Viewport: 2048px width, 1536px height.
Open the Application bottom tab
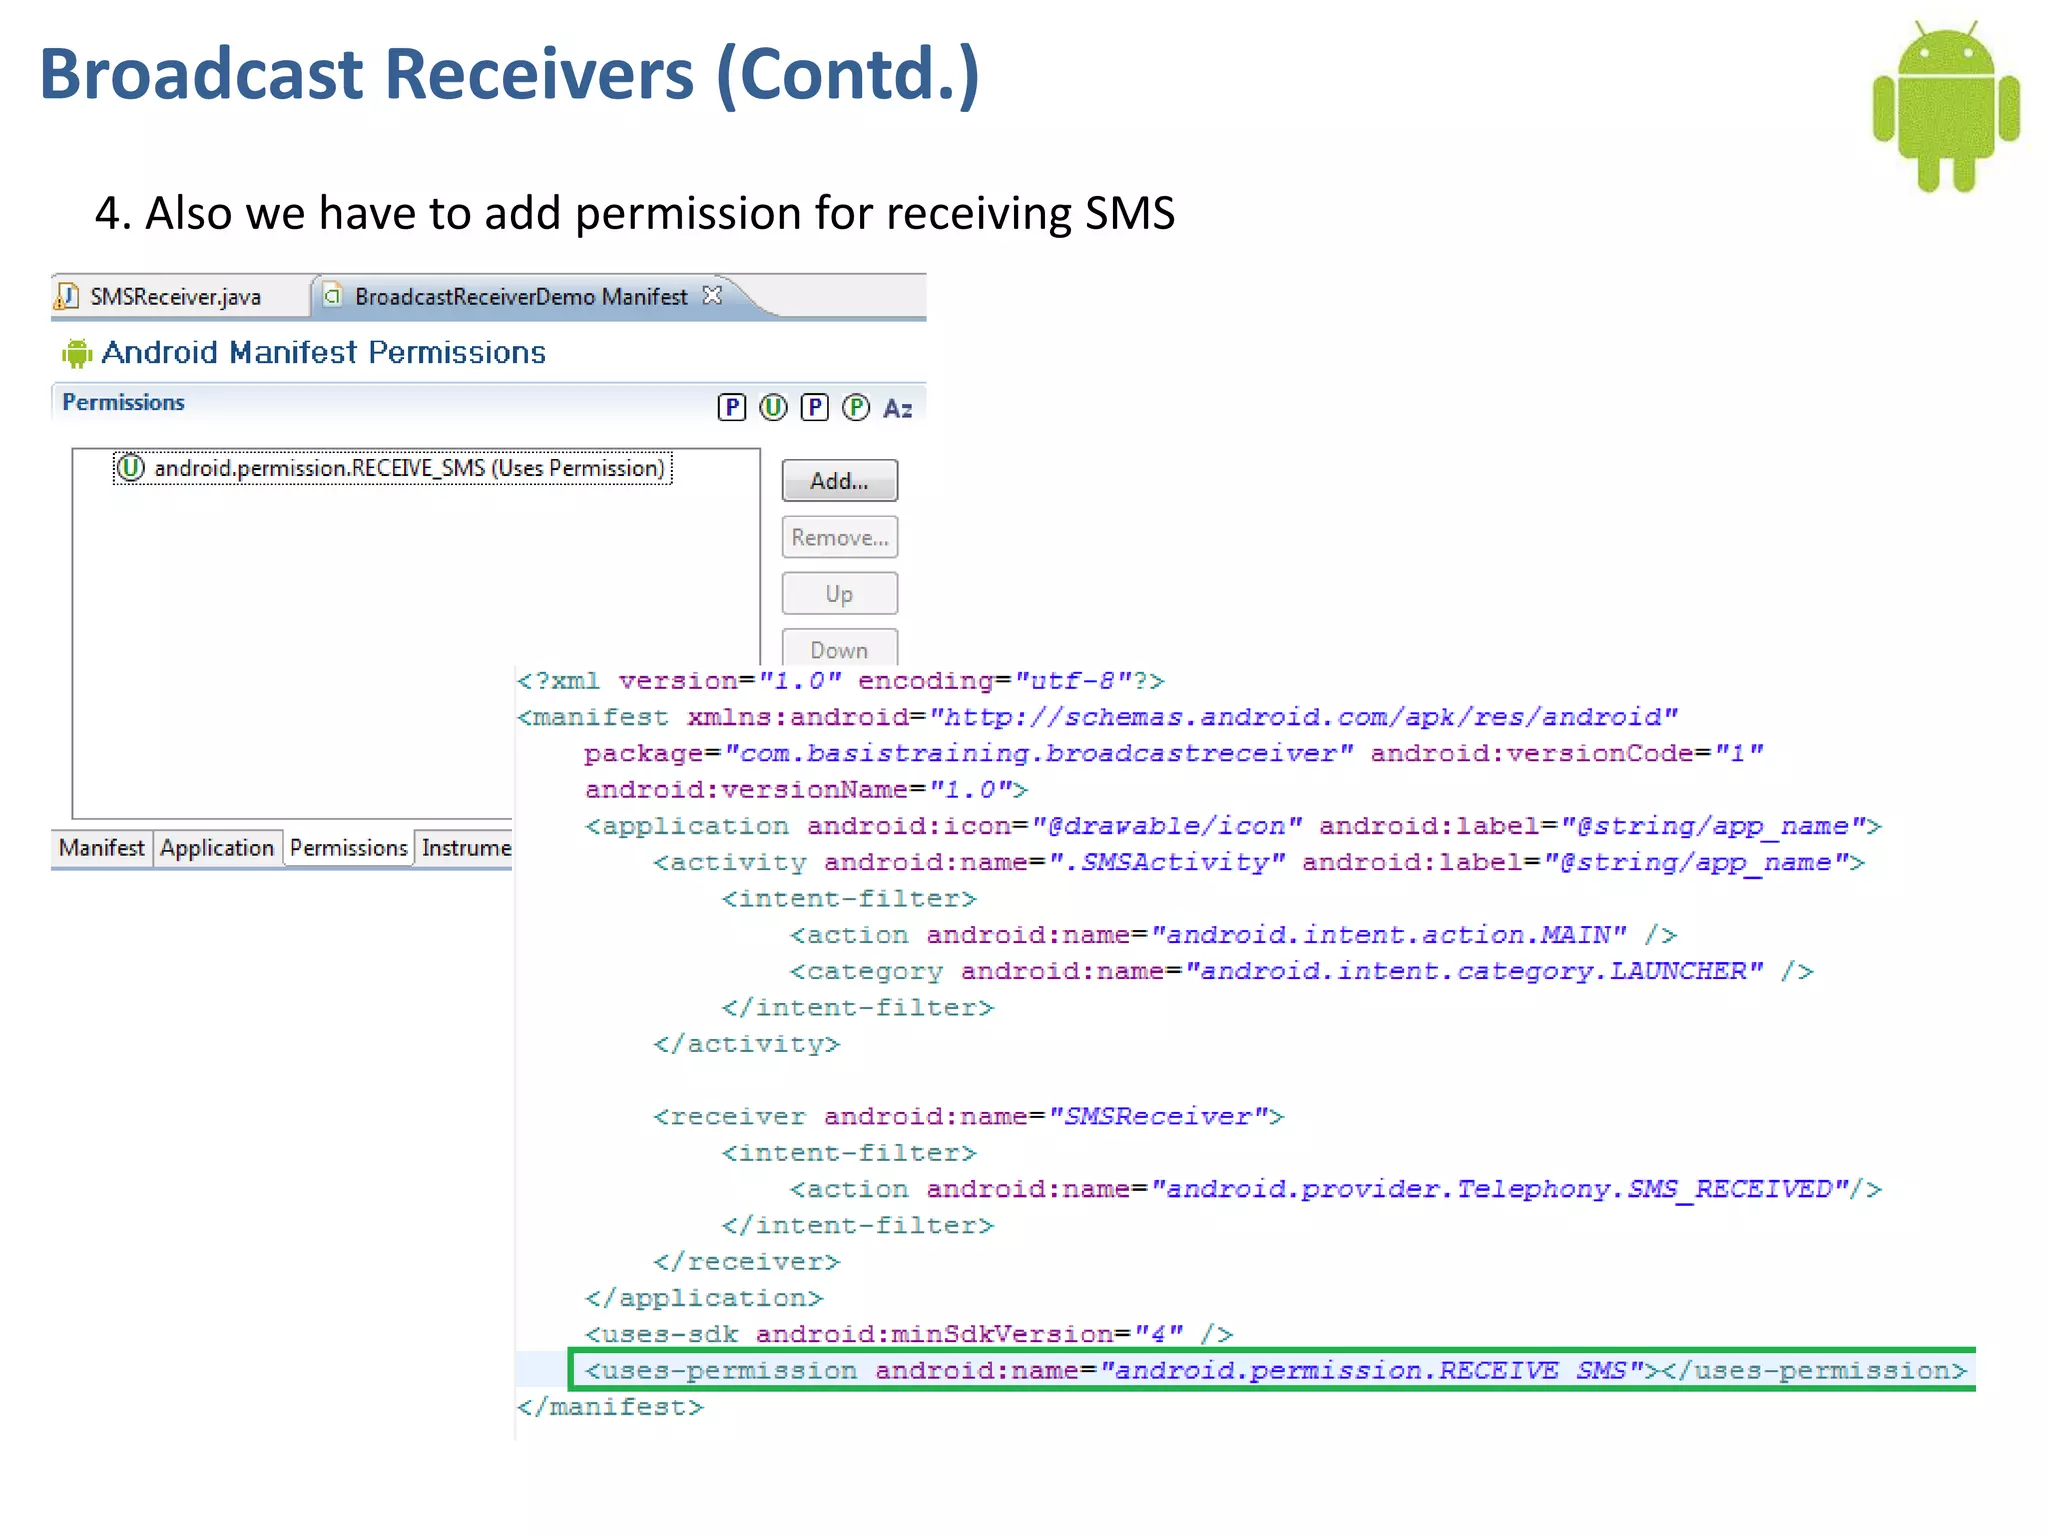click(x=217, y=848)
